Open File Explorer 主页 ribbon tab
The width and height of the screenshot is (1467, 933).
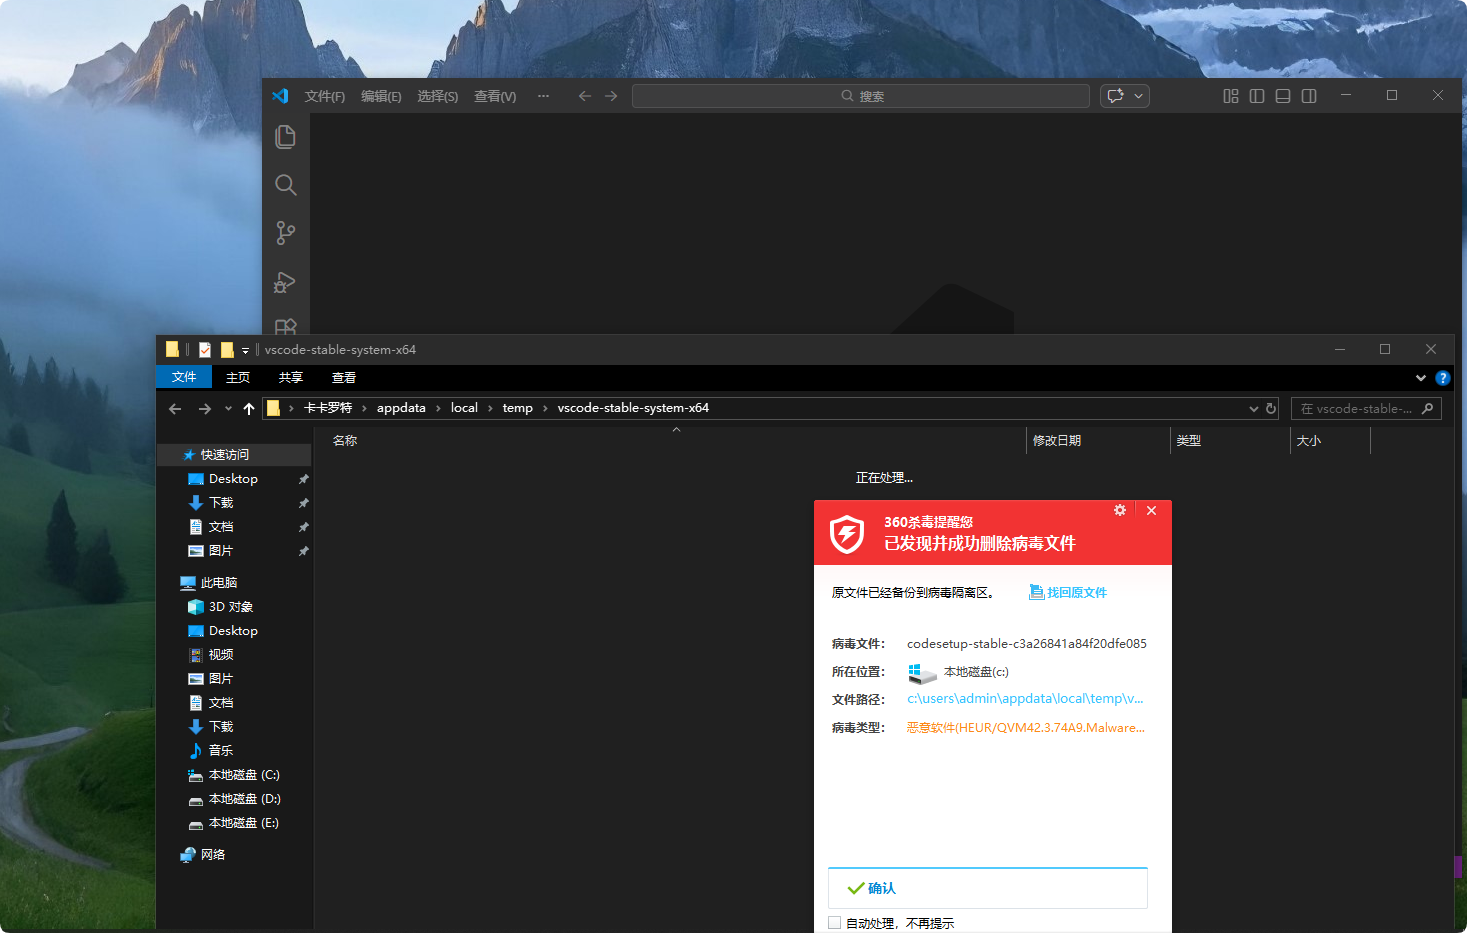pos(238,377)
